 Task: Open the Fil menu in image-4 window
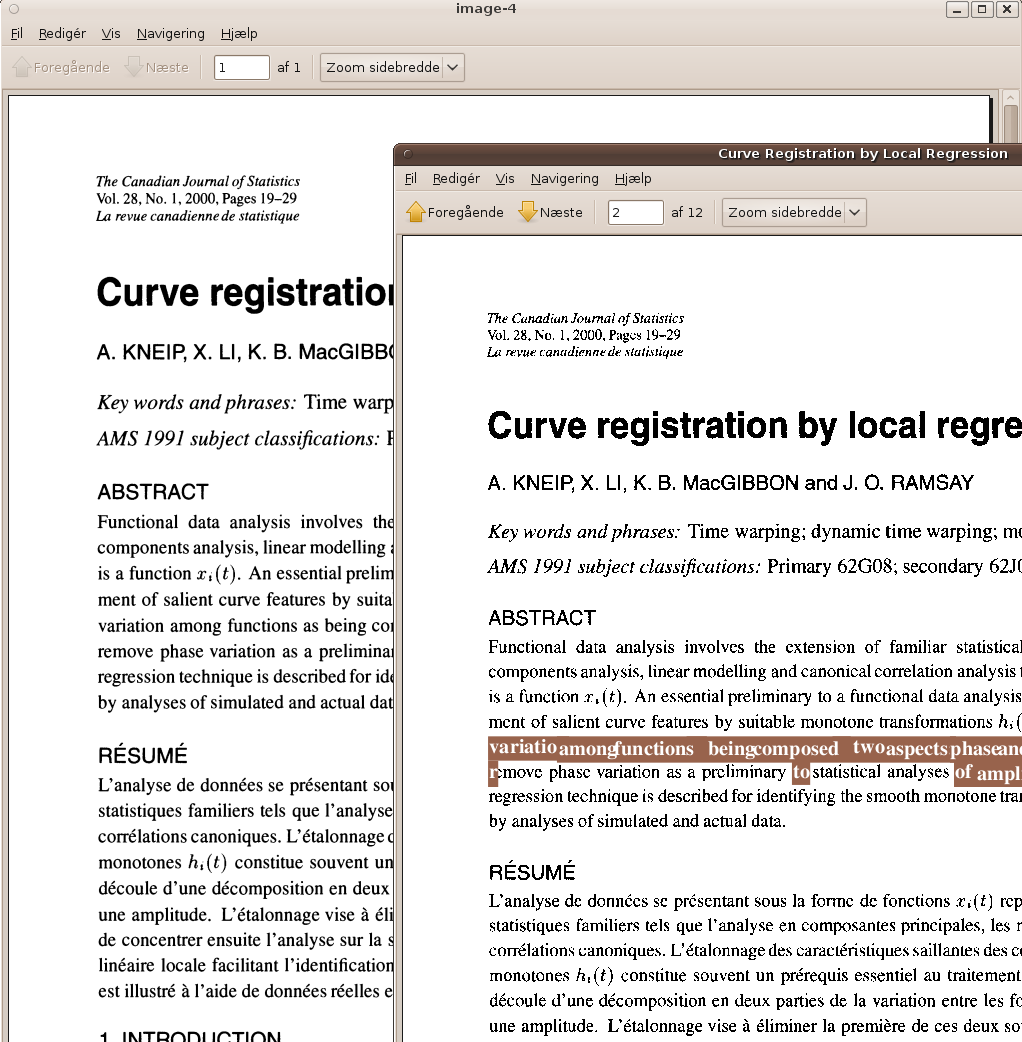click(17, 33)
